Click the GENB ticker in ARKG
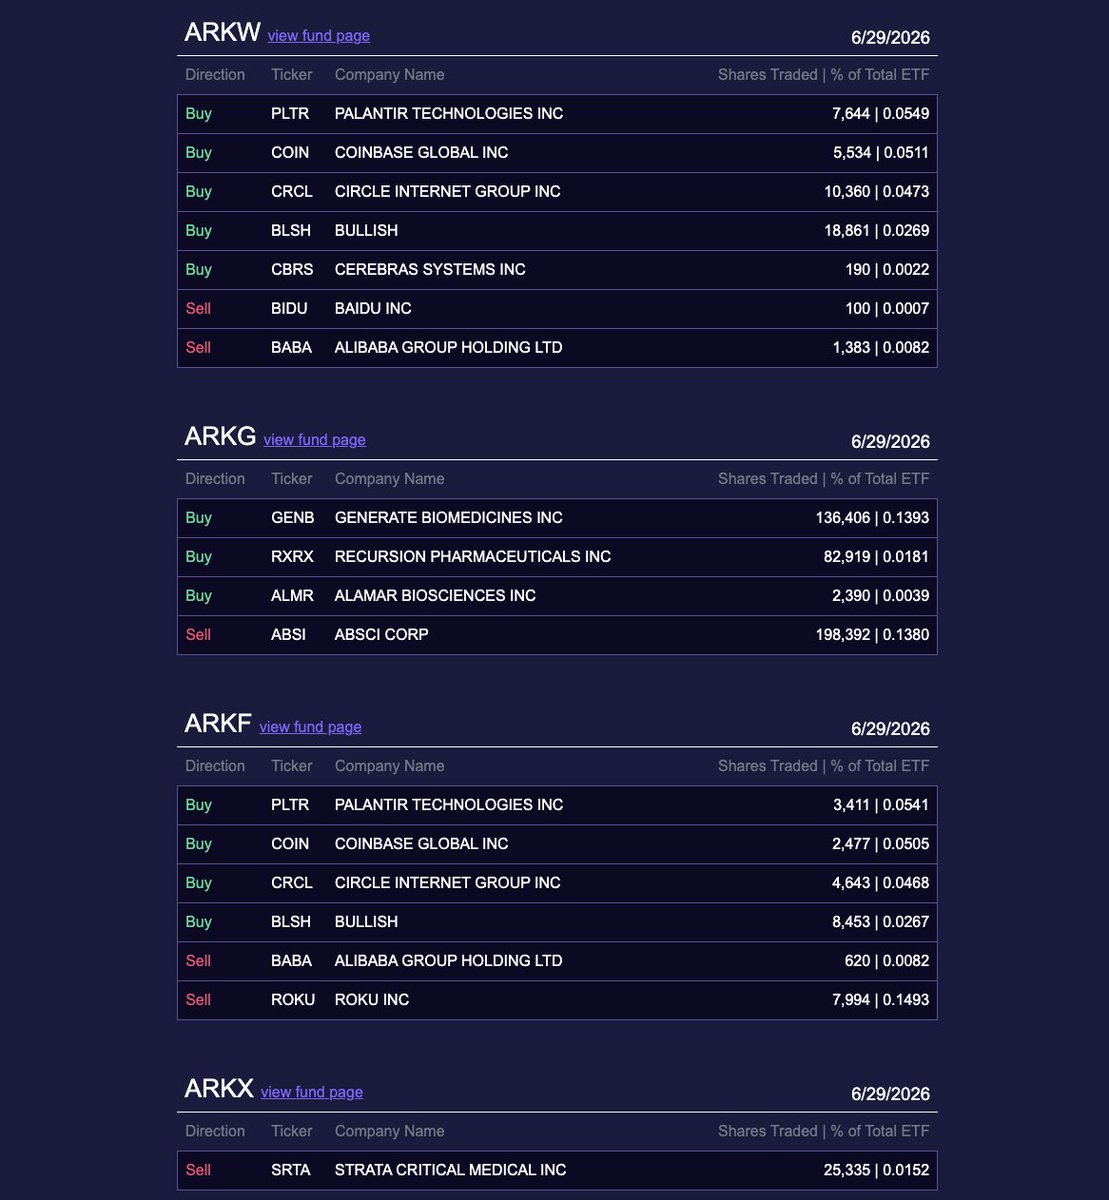Image resolution: width=1109 pixels, height=1200 pixels. click(x=292, y=518)
